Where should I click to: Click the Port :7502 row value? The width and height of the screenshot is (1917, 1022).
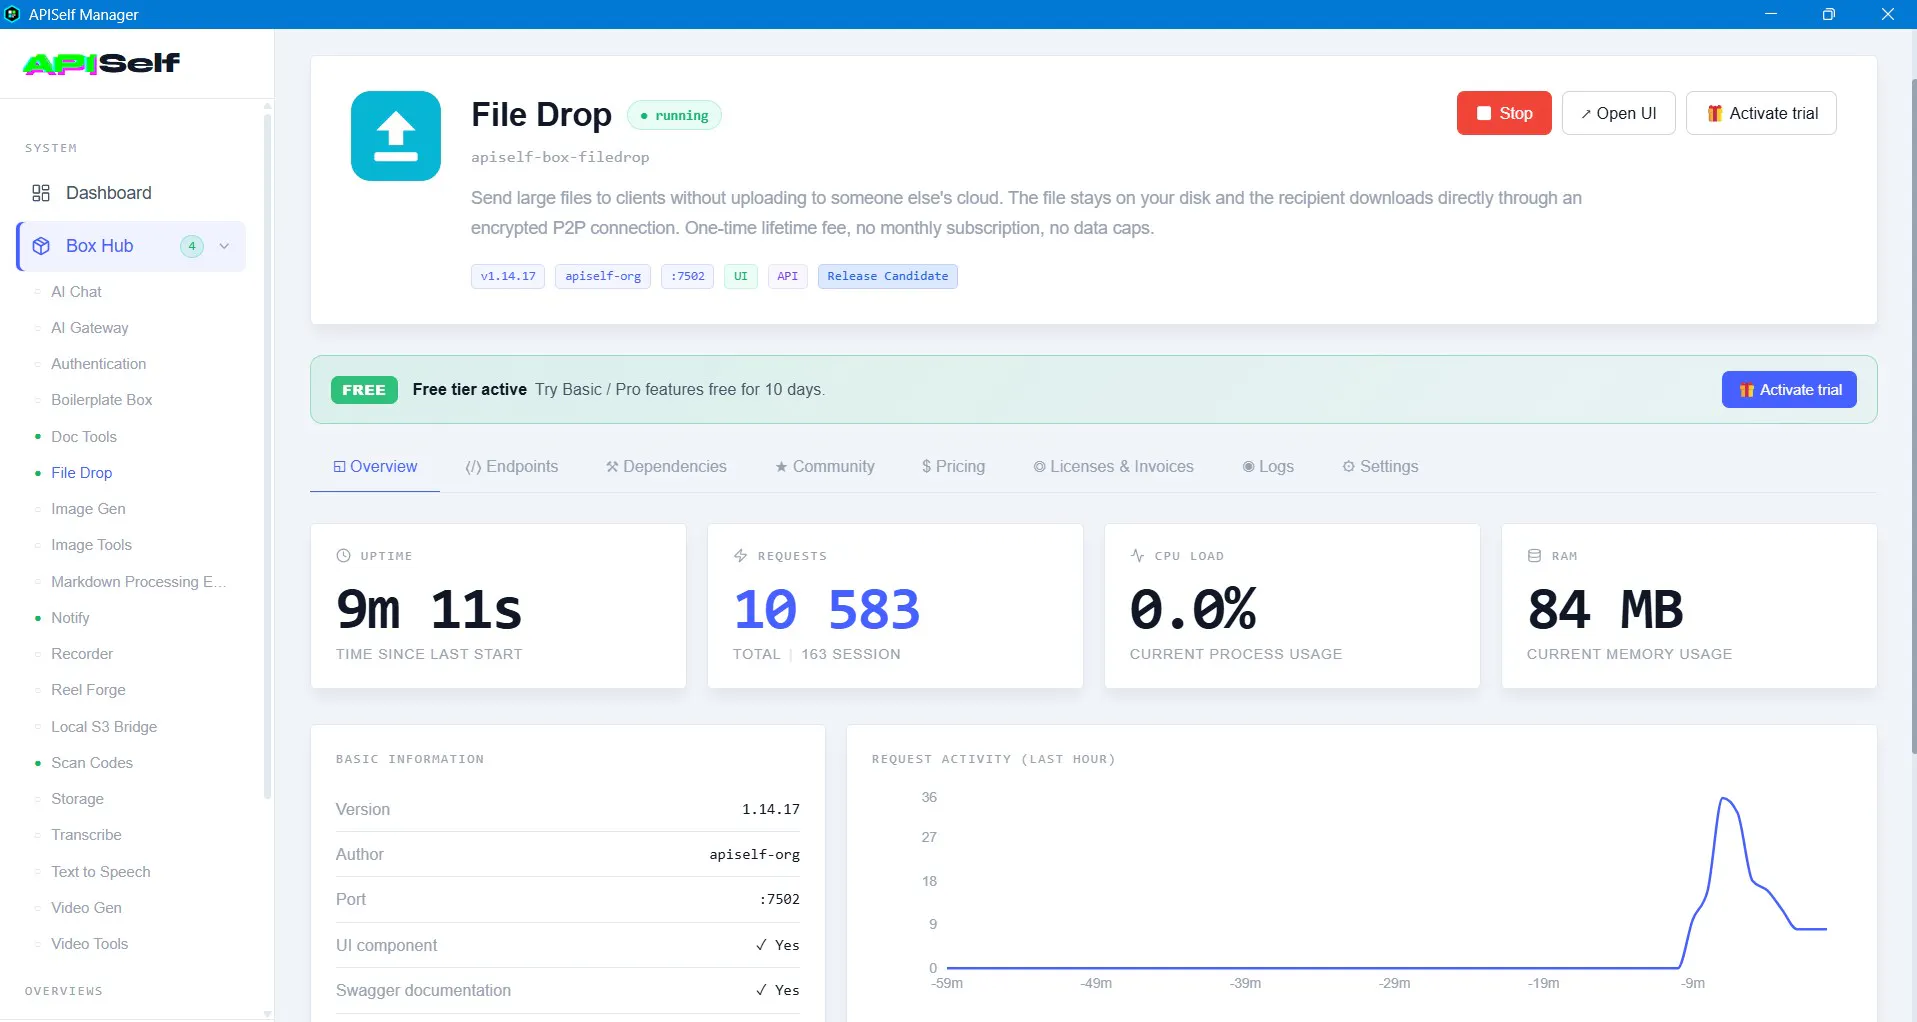pyautogui.click(x=780, y=899)
